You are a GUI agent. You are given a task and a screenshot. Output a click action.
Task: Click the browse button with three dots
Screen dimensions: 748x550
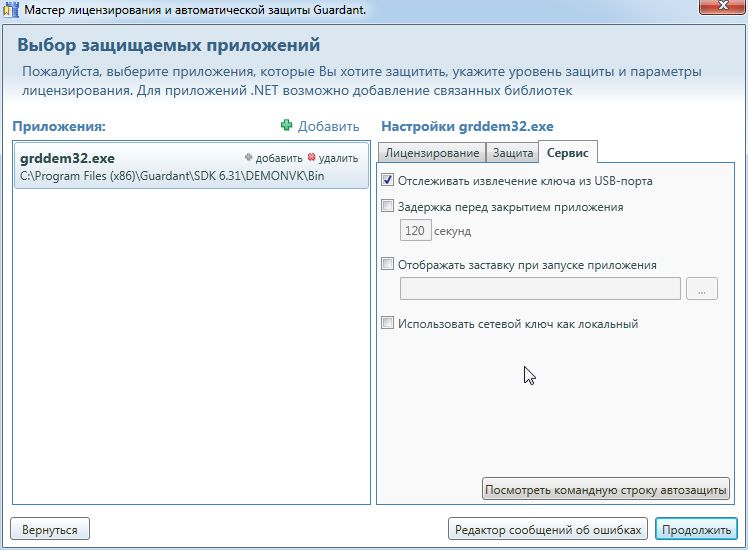click(702, 289)
